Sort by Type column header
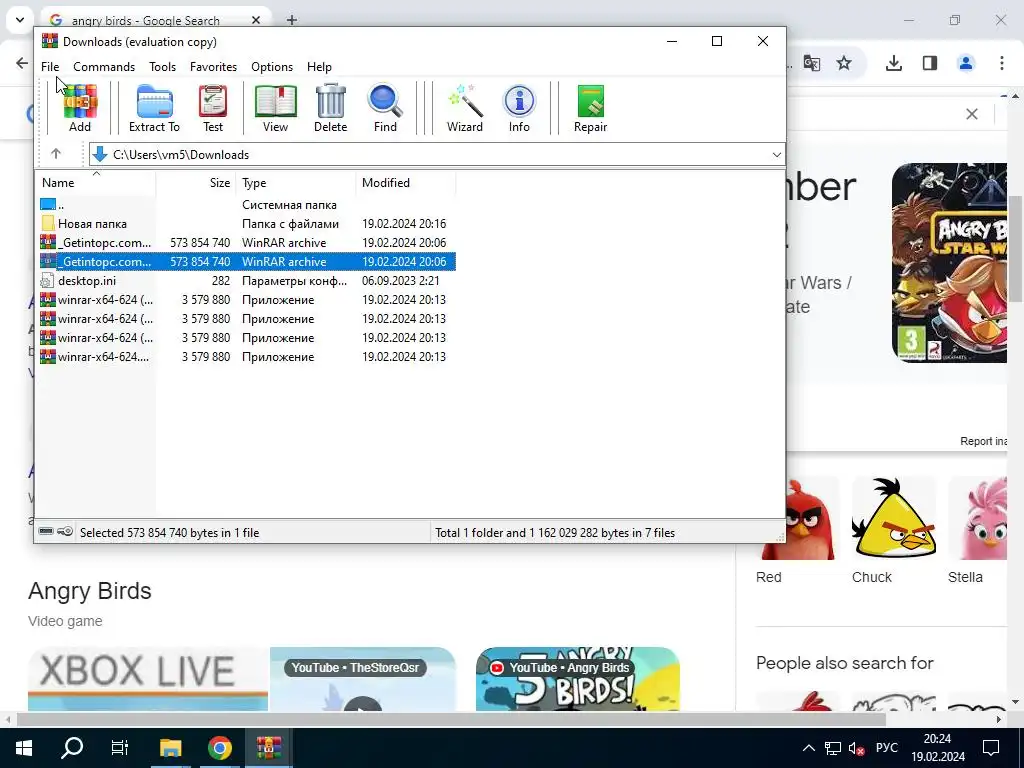Screen dimensions: 1024x768 [295, 183]
